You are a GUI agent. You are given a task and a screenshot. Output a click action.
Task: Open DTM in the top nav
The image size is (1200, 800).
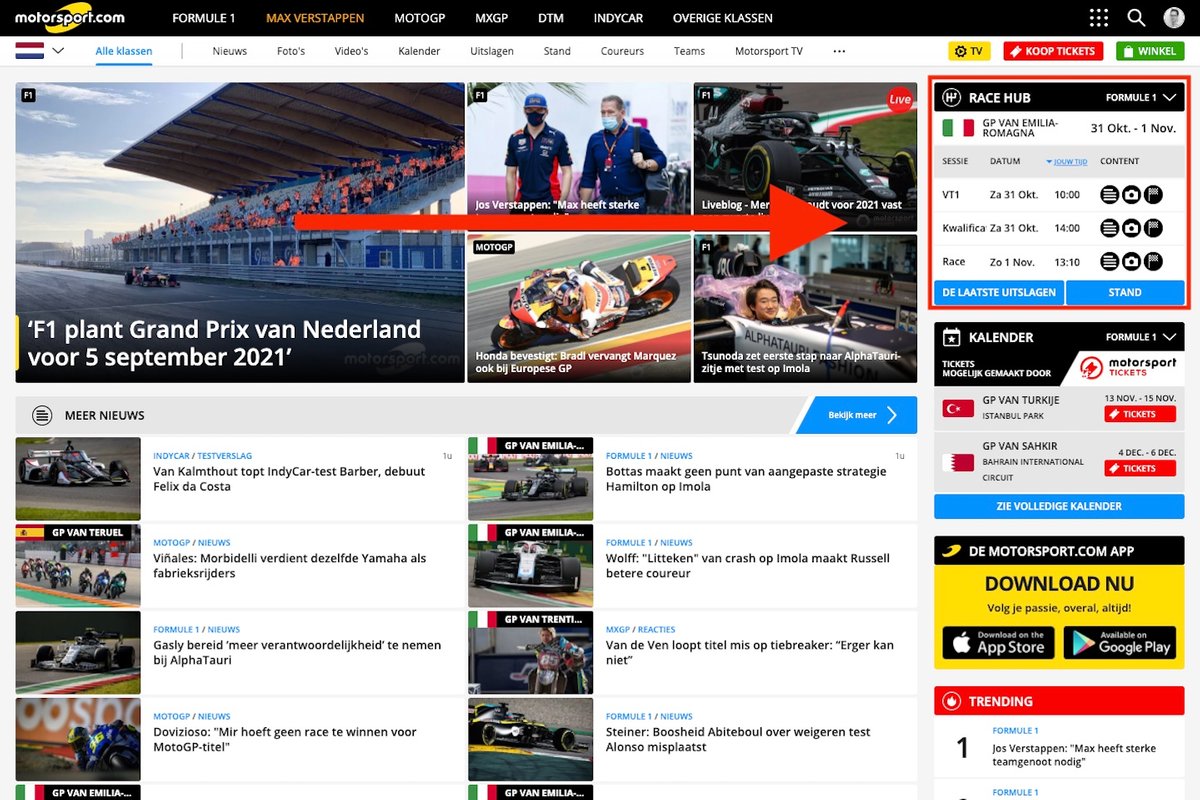(551, 18)
